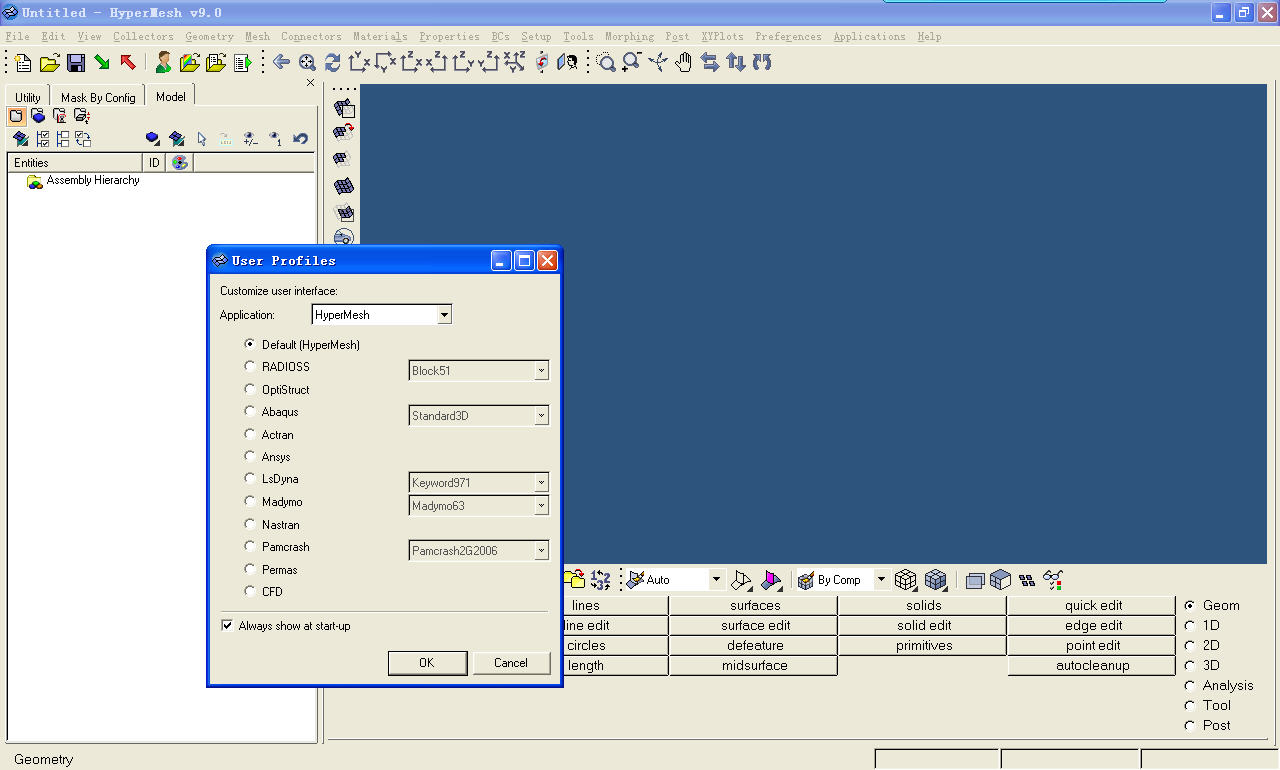The width and height of the screenshot is (1280, 770).
Task: Open the Preferences menu
Action: click(788, 37)
